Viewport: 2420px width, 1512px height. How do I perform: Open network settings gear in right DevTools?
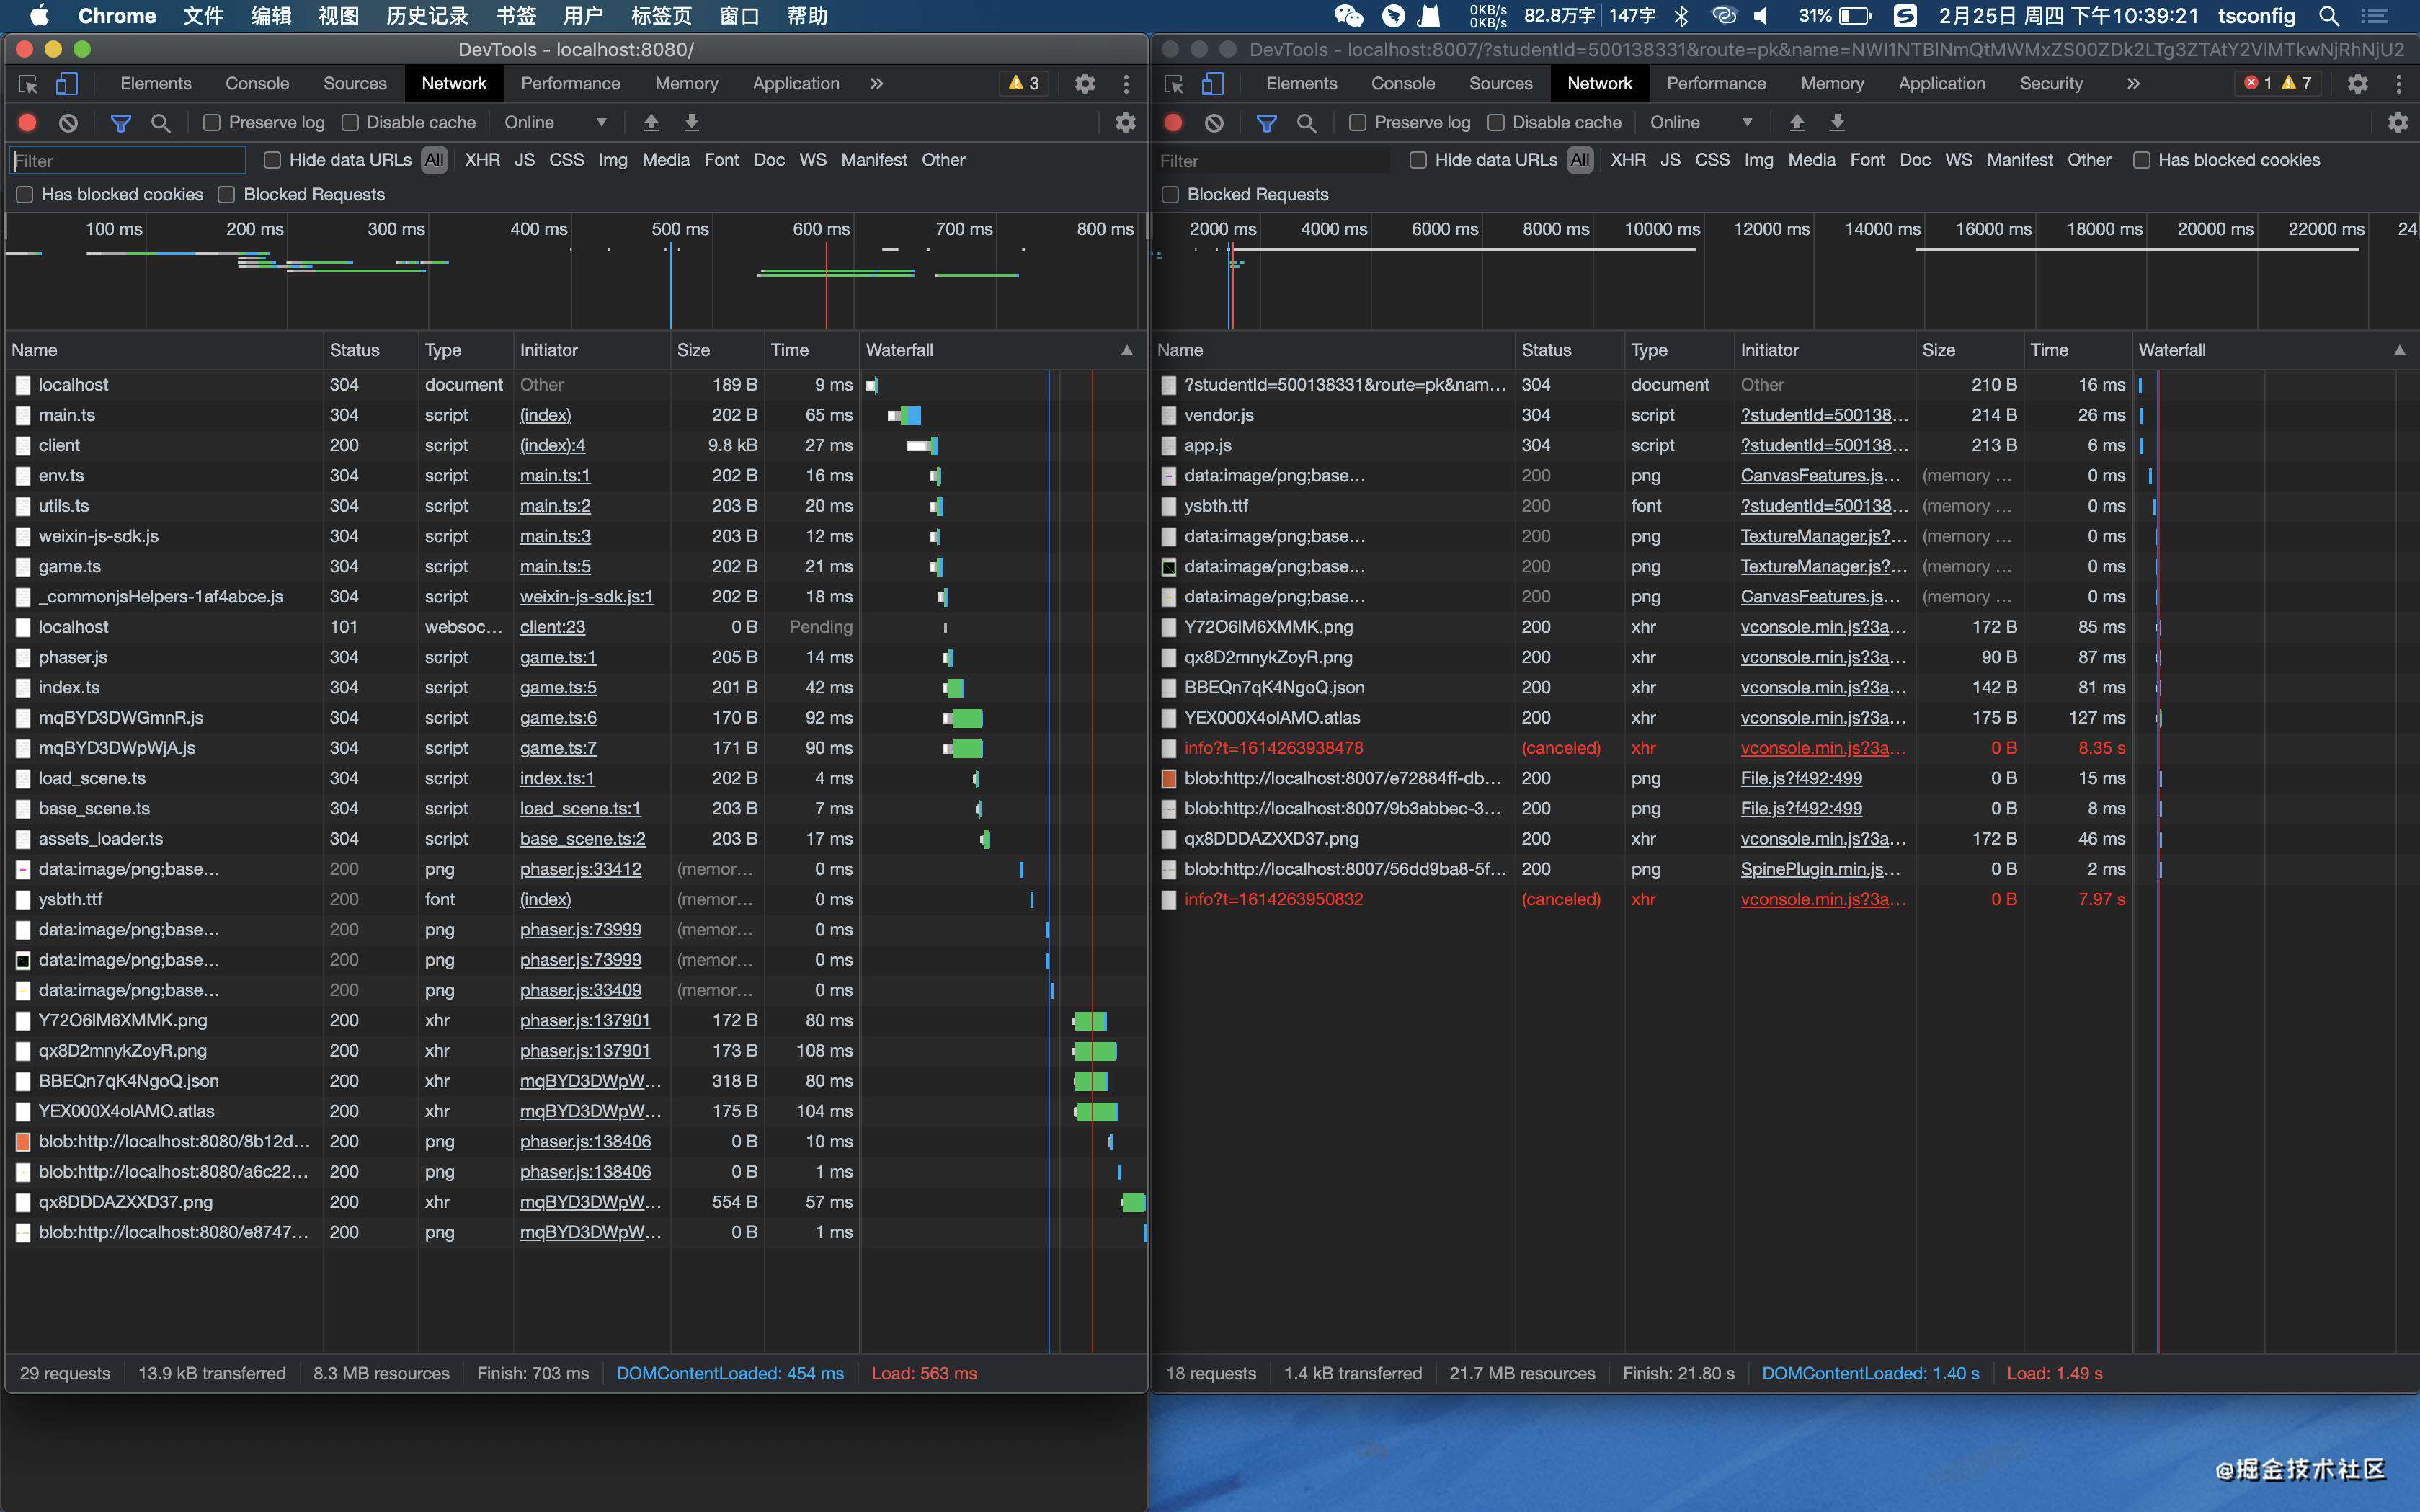(2398, 123)
